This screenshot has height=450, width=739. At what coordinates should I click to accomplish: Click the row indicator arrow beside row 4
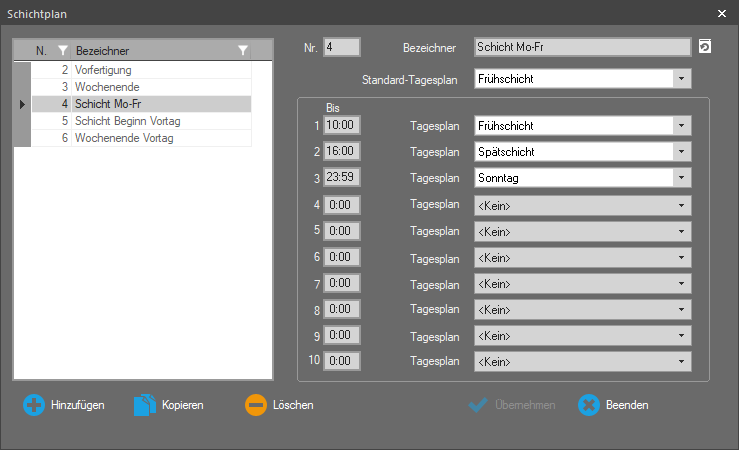22,104
